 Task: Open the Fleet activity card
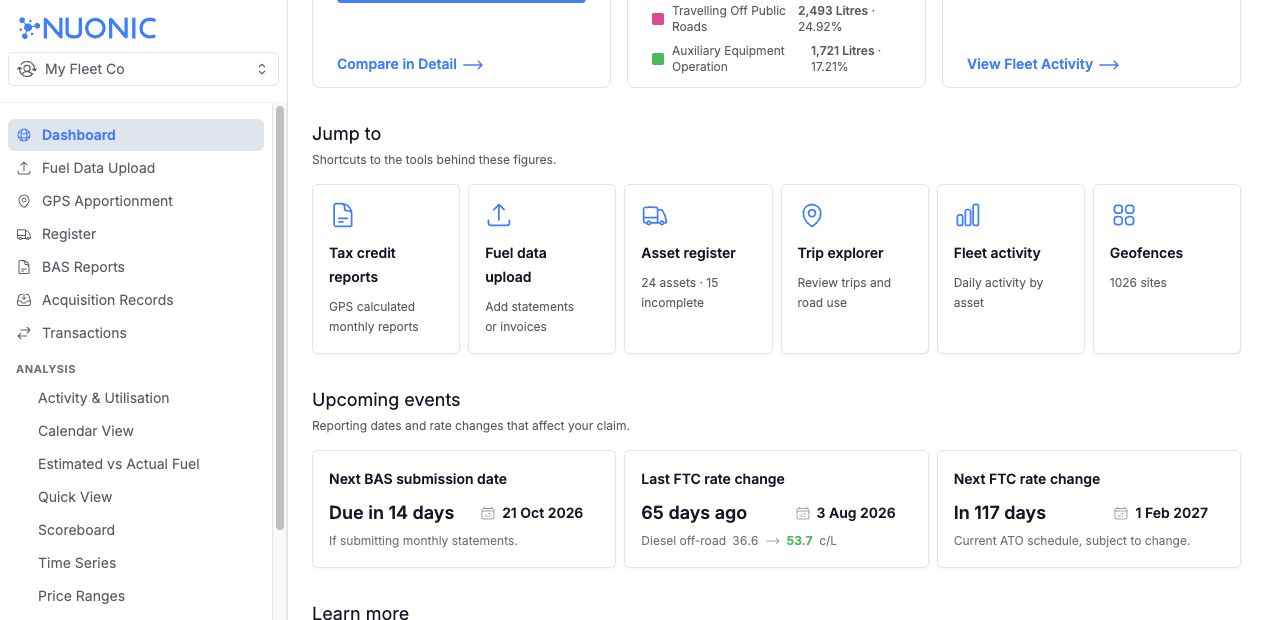[x=1011, y=268]
